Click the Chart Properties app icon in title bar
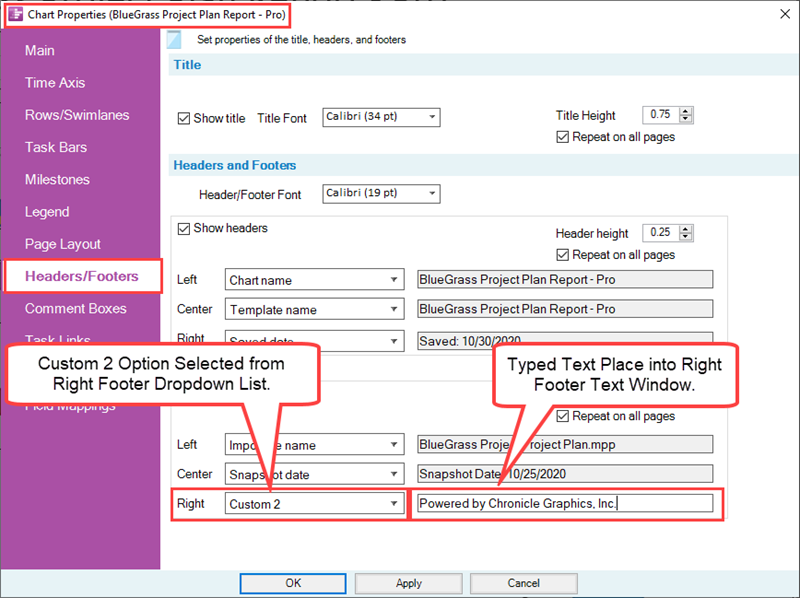Screen dimensions: 800x598 (16, 14)
